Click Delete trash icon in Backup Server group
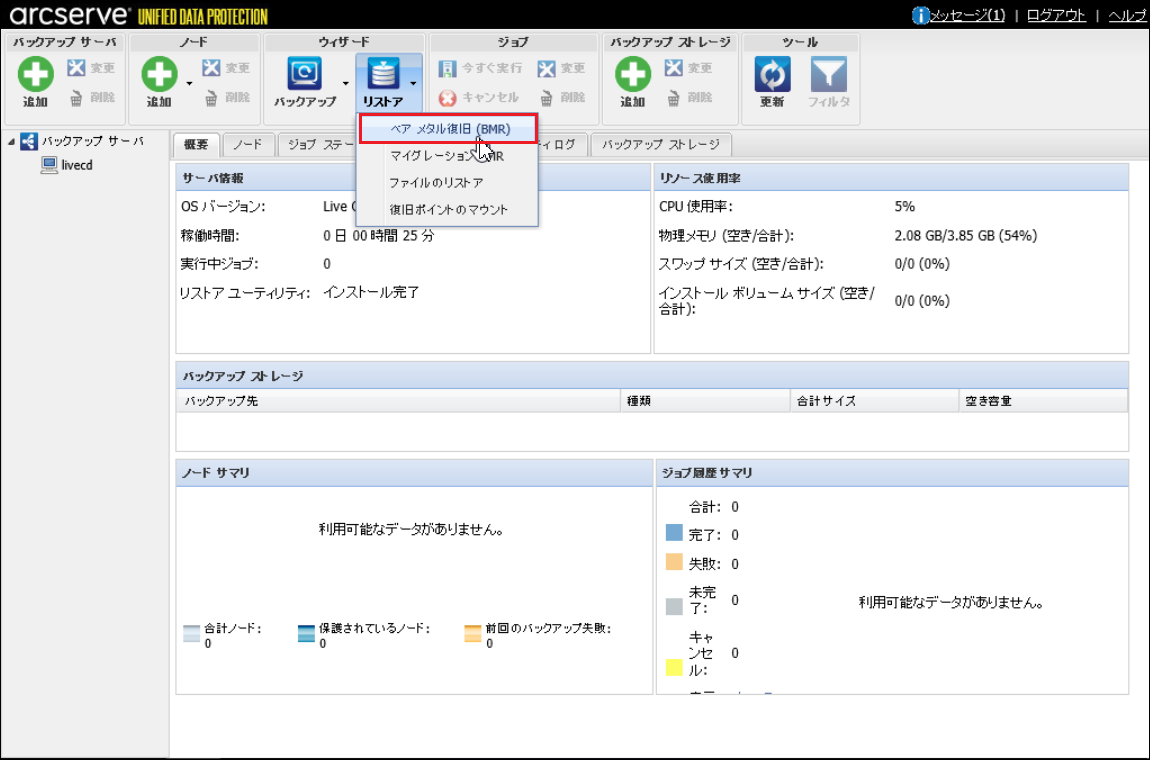The width and height of the screenshot is (1150, 760). click(x=76, y=98)
